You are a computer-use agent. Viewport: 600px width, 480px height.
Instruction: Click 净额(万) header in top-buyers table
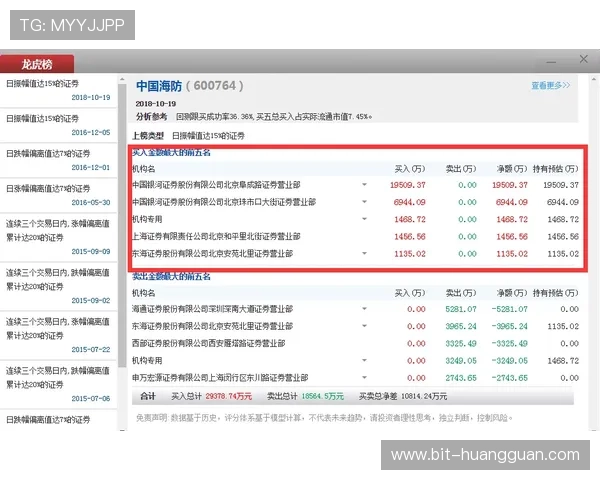512,169
